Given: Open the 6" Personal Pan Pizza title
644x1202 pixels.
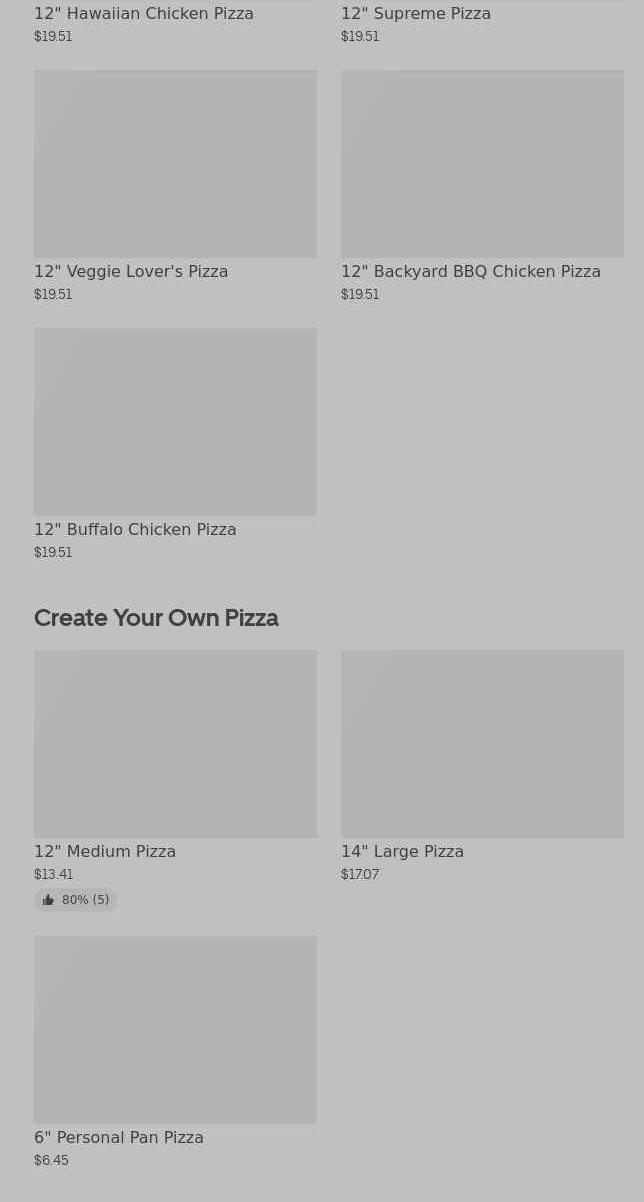Looking at the screenshot, I should point(119,1138).
